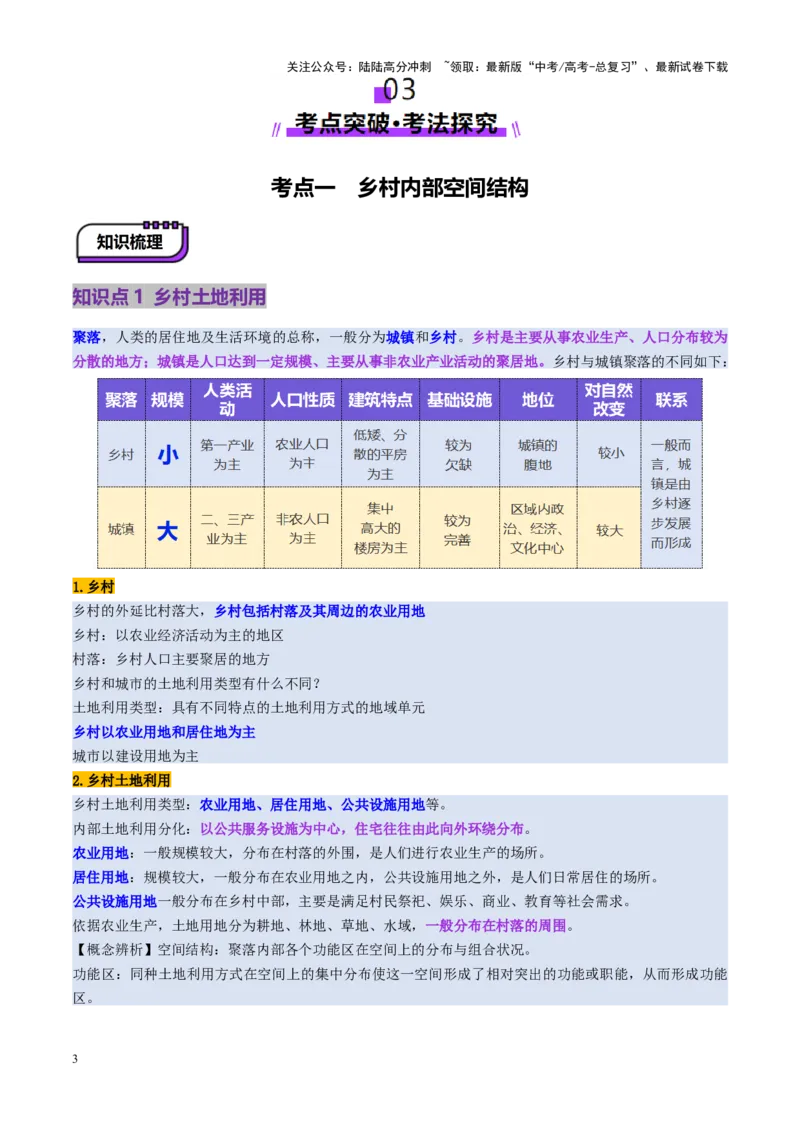
Task: Click the "知识梳理" label box
Action: click(x=131, y=242)
